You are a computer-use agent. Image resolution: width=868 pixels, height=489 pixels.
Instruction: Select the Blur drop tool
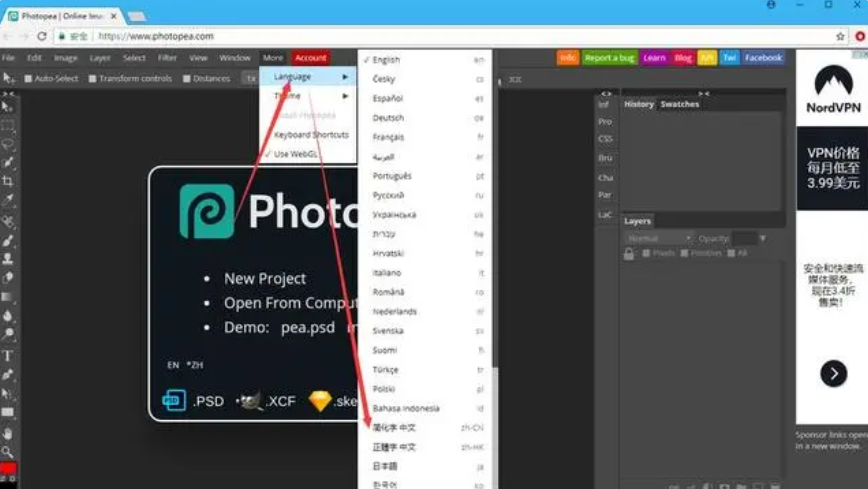(7, 316)
